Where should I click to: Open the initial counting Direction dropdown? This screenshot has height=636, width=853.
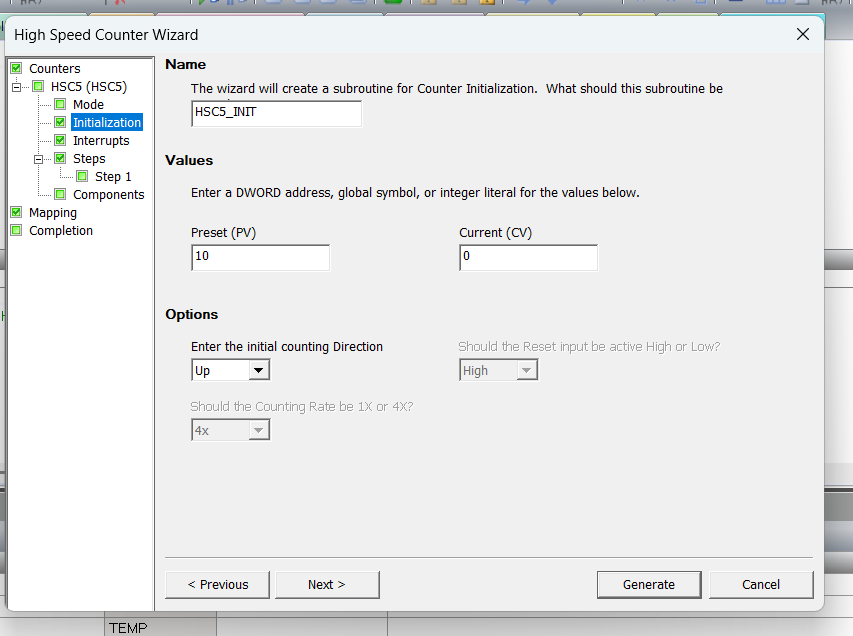tap(258, 371)
